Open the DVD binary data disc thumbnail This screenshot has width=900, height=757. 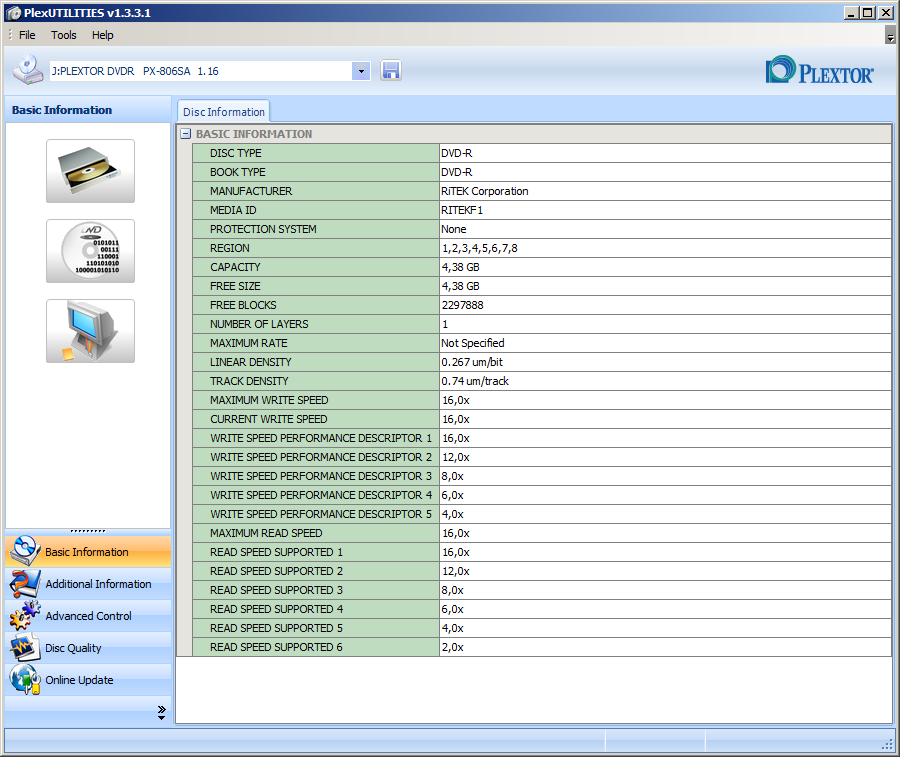point(91,251)
